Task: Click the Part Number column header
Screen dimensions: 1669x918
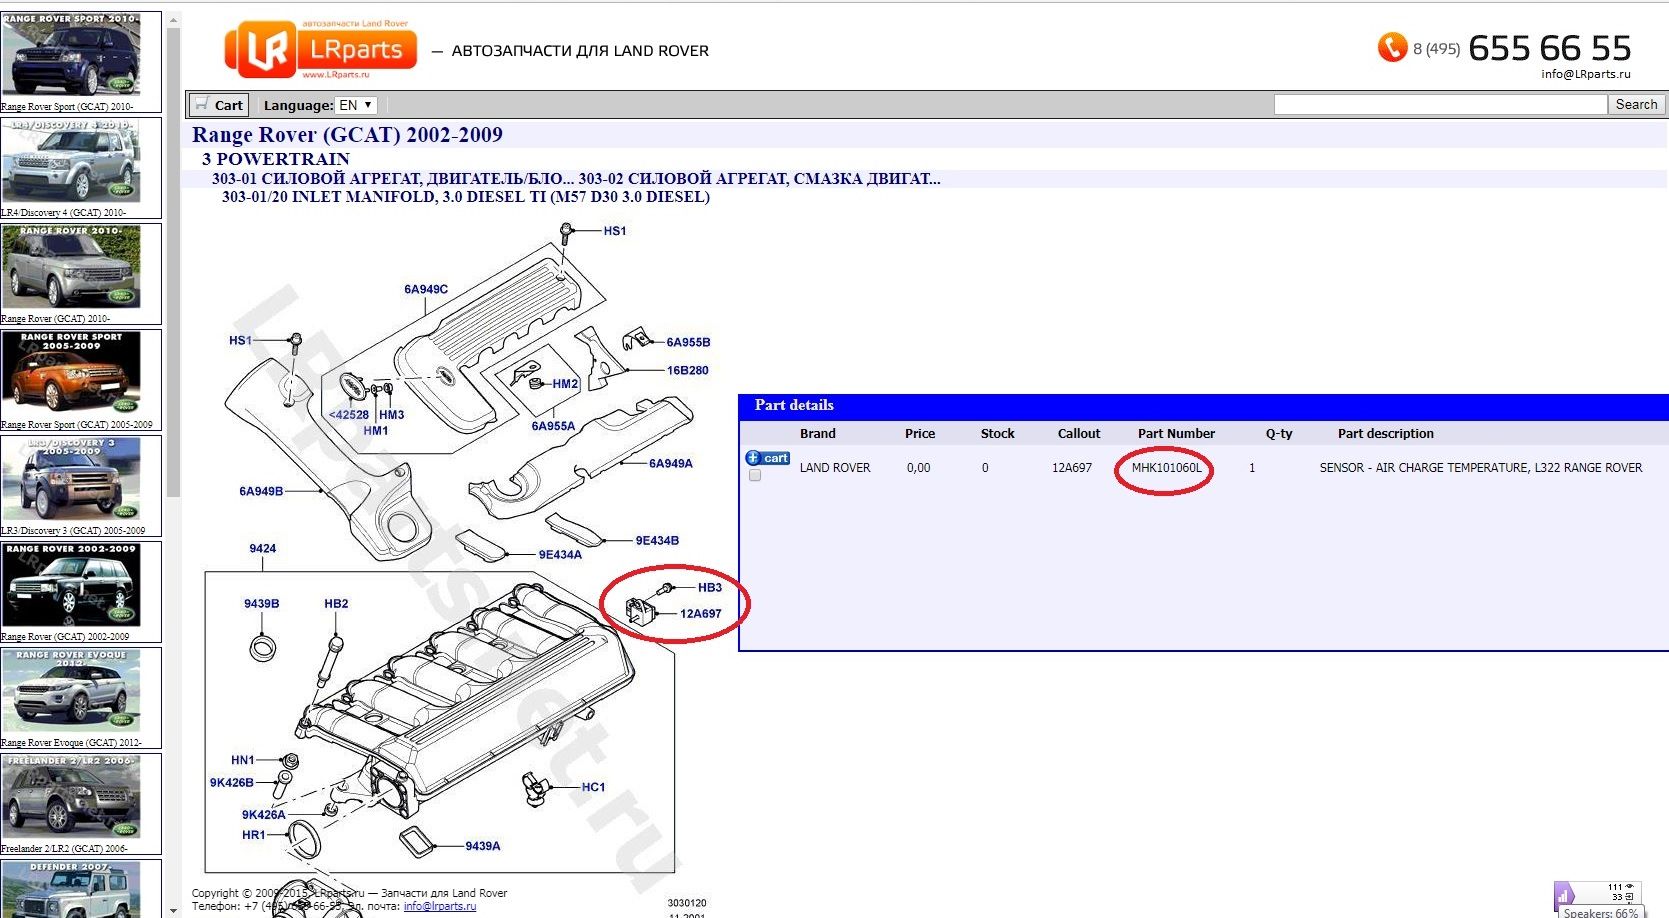Action: pyautogui.click(x=1176, y=434)
